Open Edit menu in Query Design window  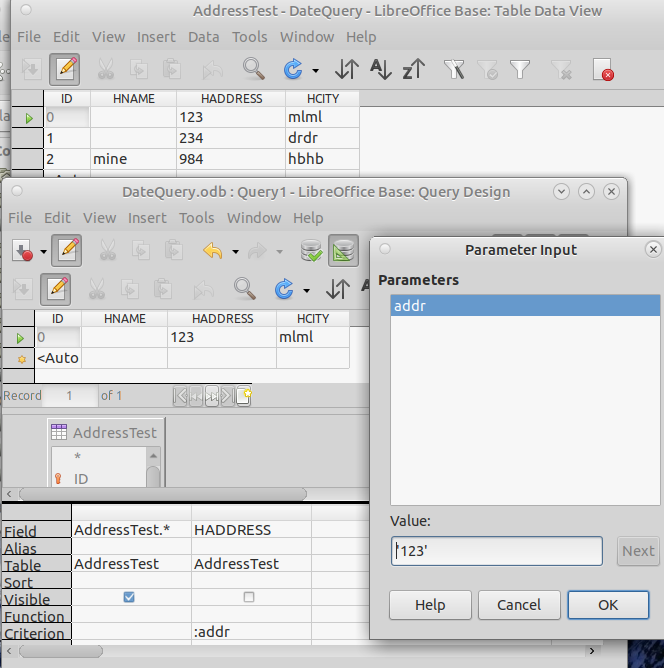[57, 218]
